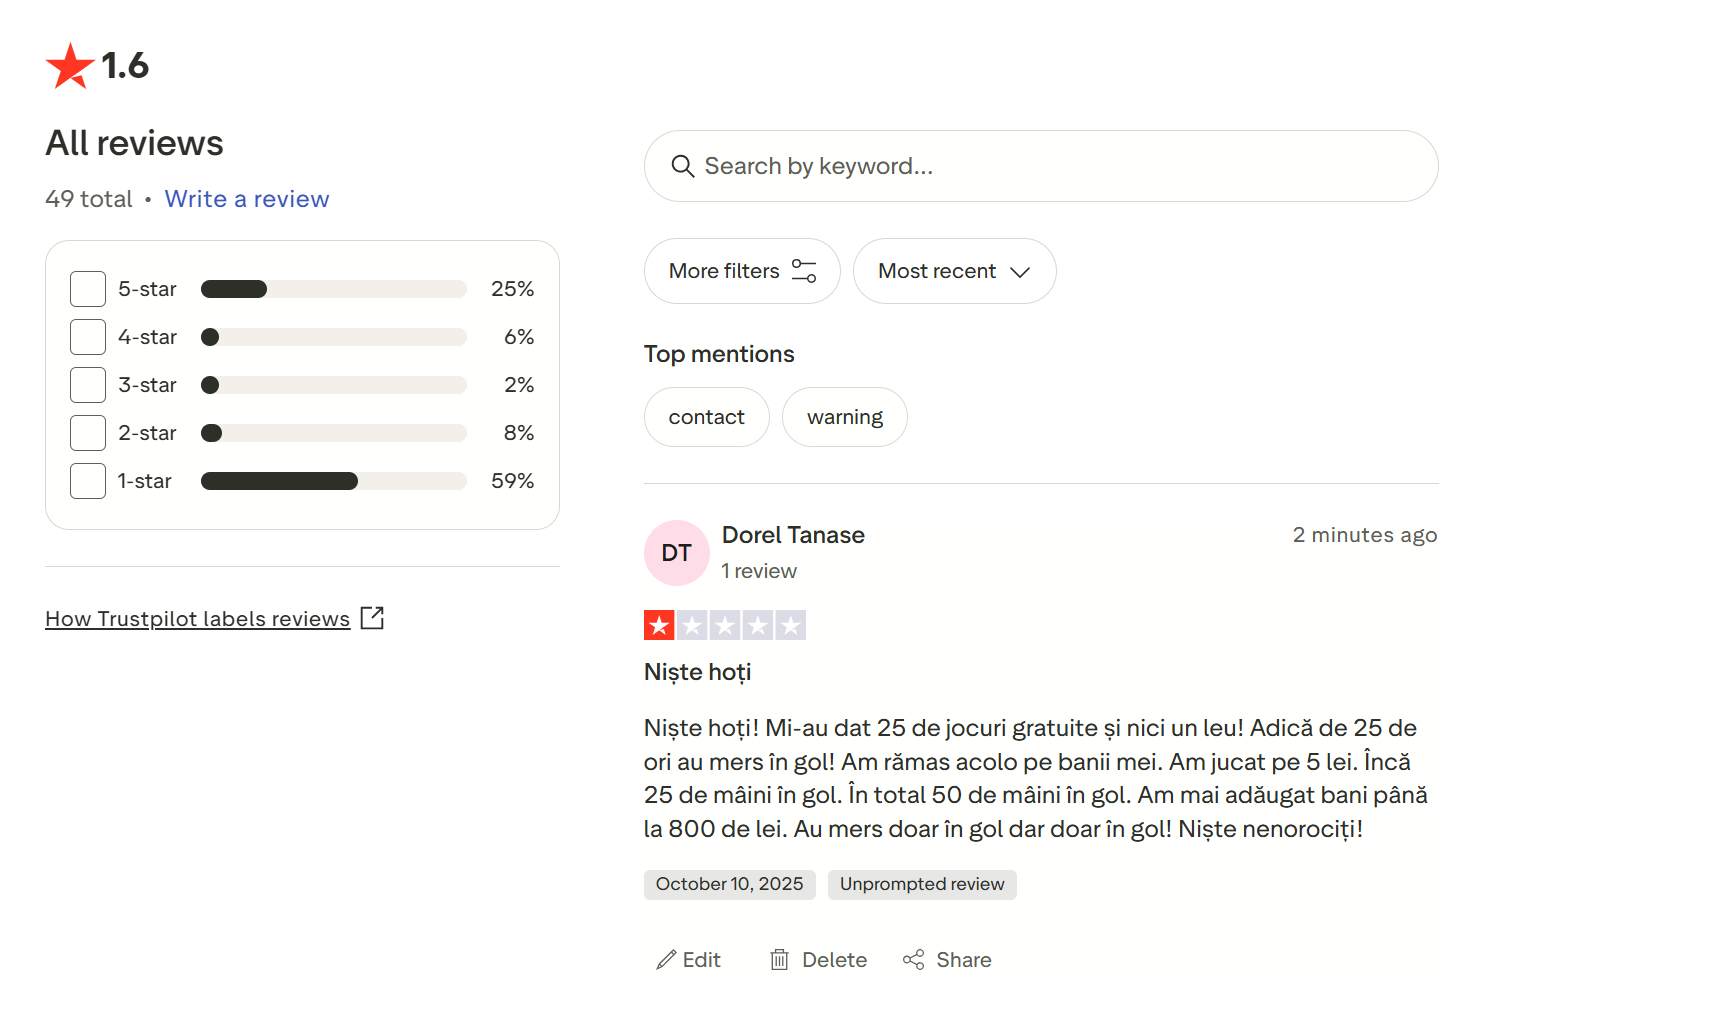Check the 5-star filter checkbox
The image size is (1735, 1023).
click(x=88, y=289)
